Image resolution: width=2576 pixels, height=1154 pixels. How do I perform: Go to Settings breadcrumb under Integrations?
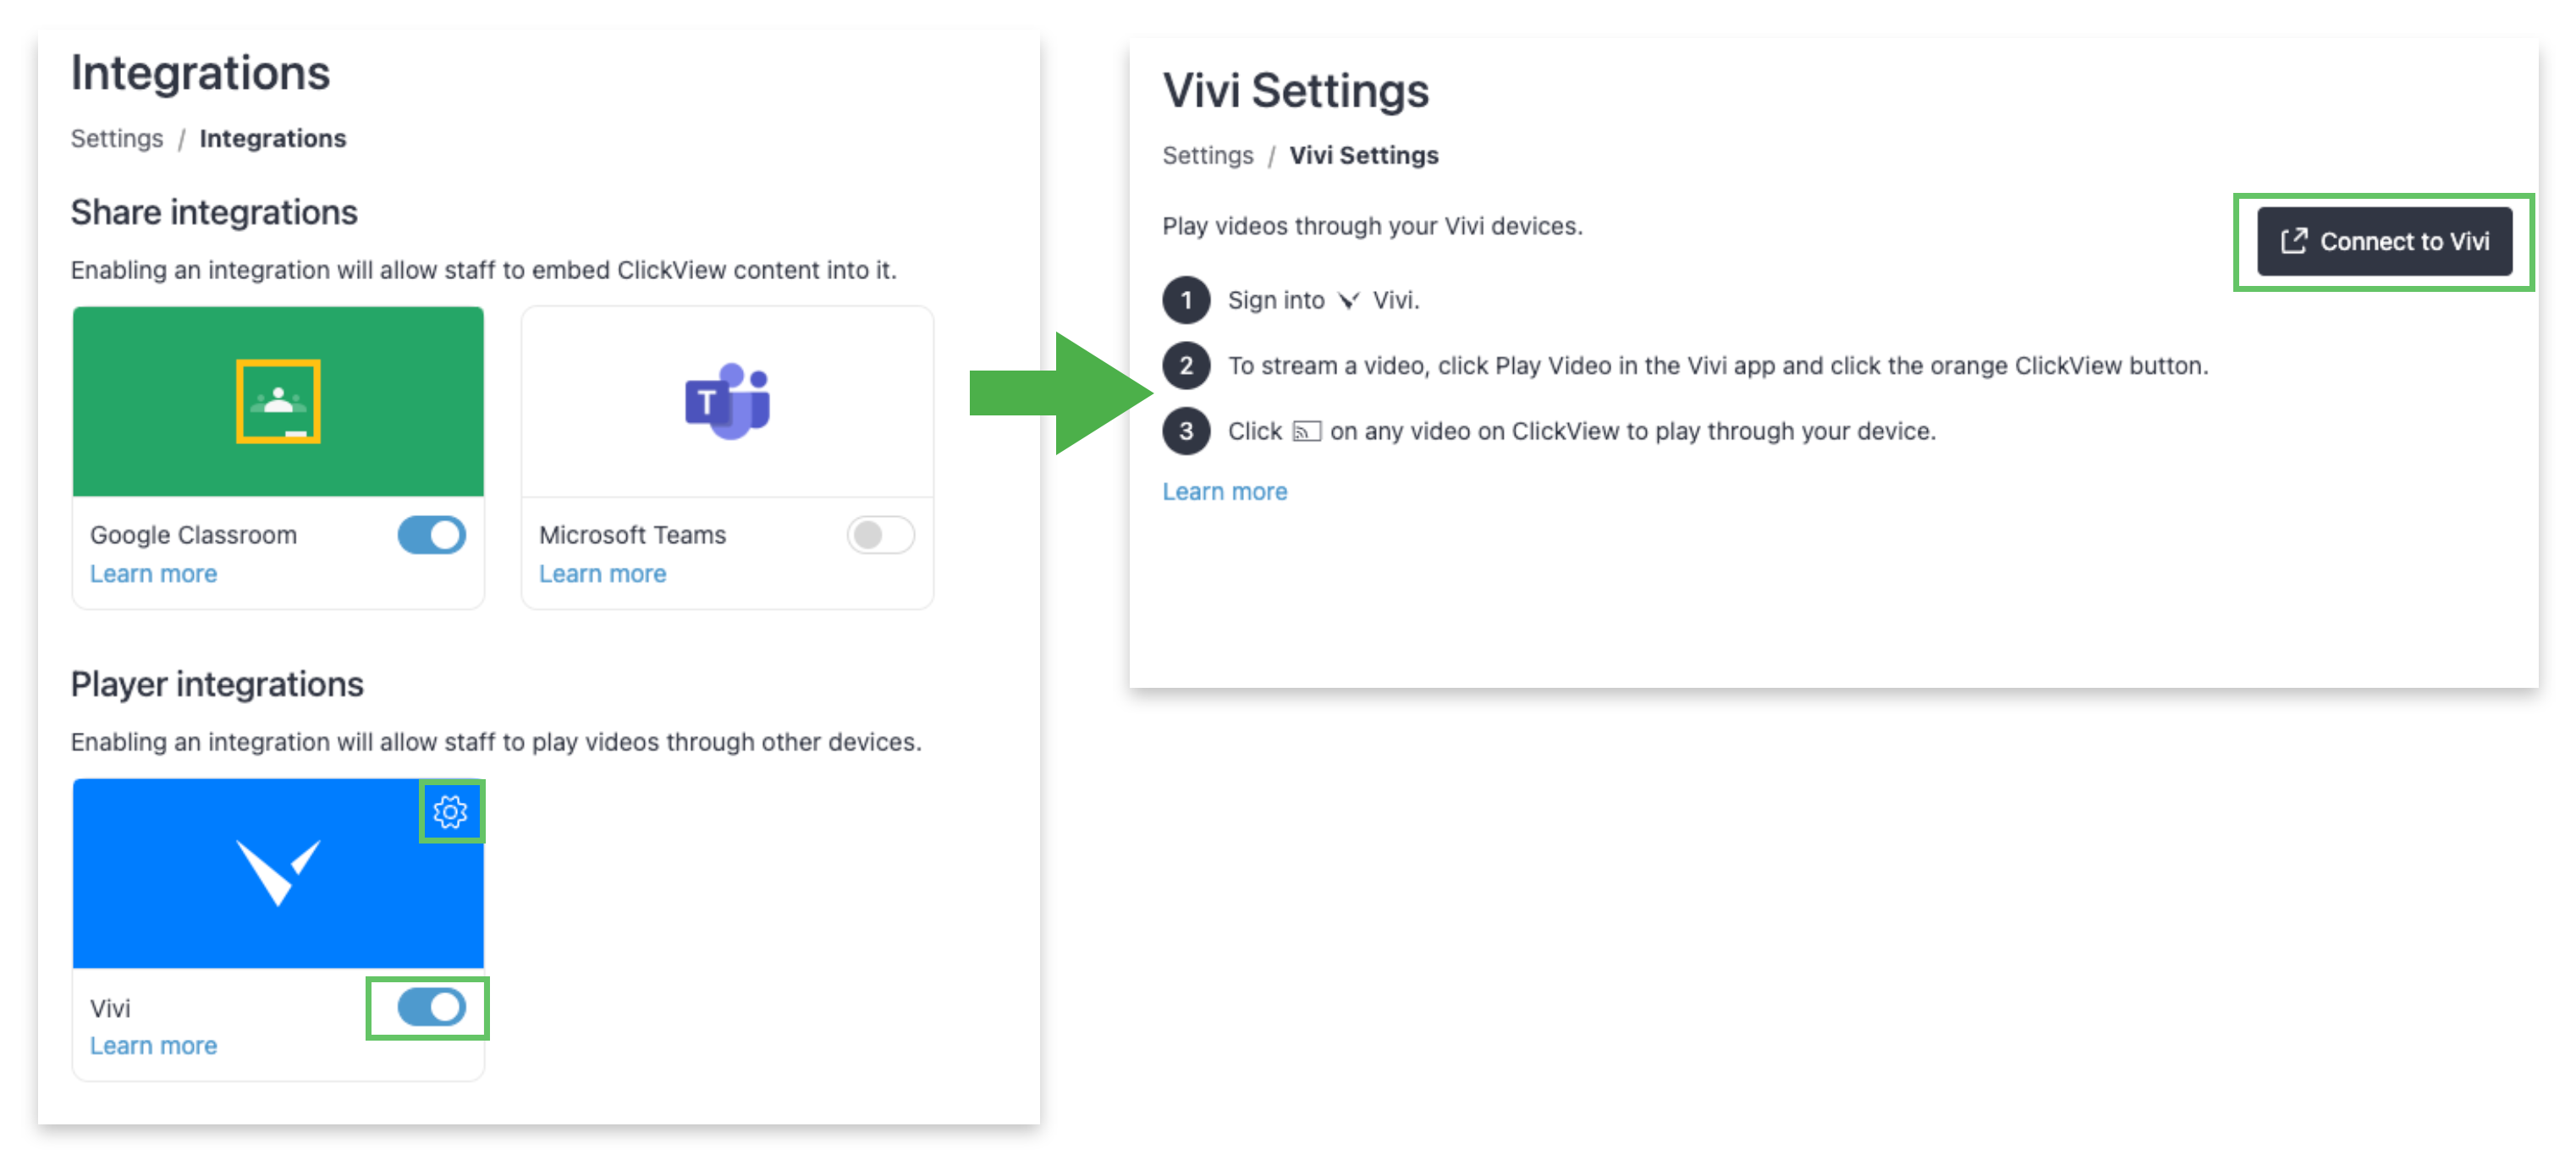[x=116, y=138]
